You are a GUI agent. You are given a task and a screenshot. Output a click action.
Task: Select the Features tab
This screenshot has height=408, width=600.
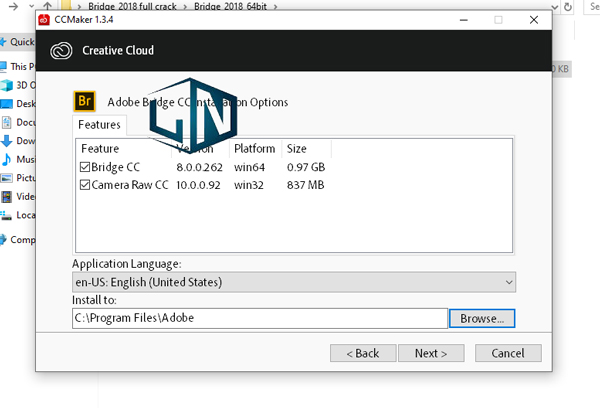pos(99,125)
